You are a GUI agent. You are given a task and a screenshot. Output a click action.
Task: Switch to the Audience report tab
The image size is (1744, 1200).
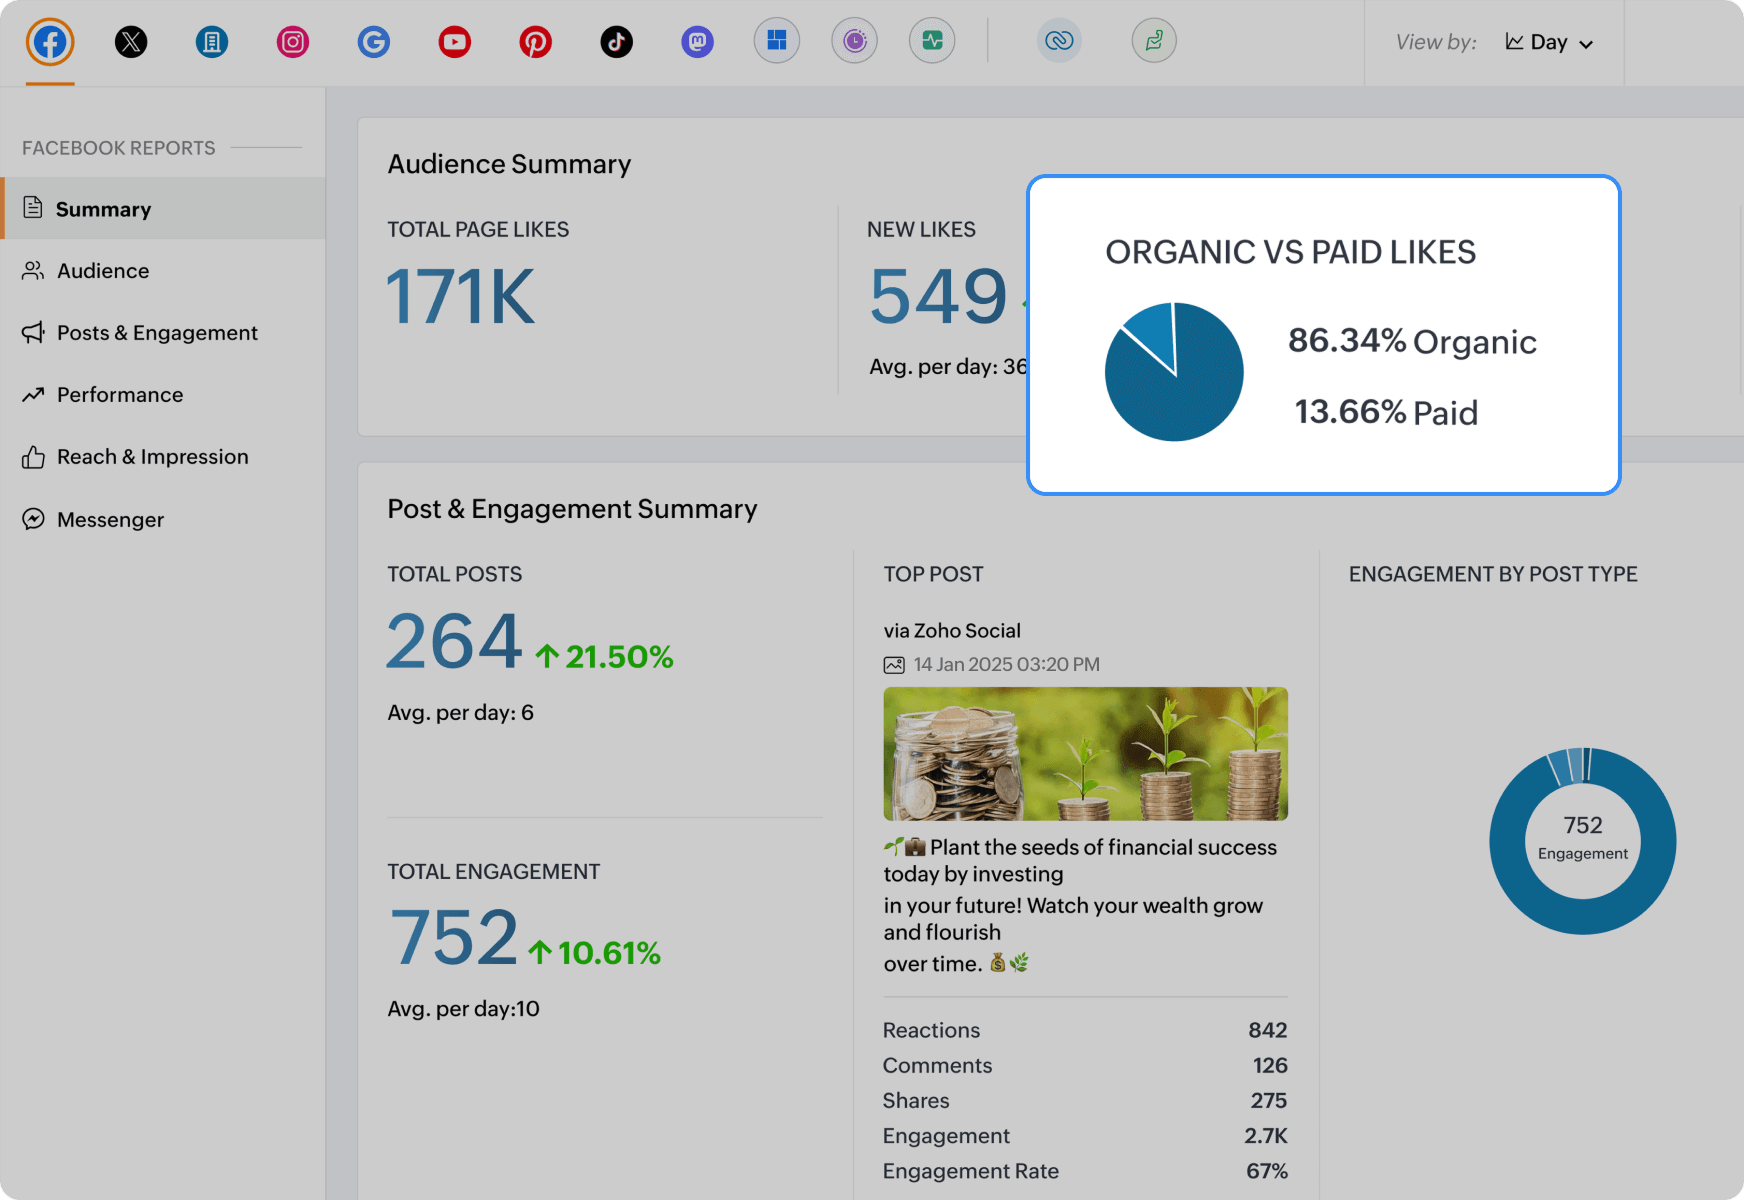pyautogui.click(x=103, y=270)
